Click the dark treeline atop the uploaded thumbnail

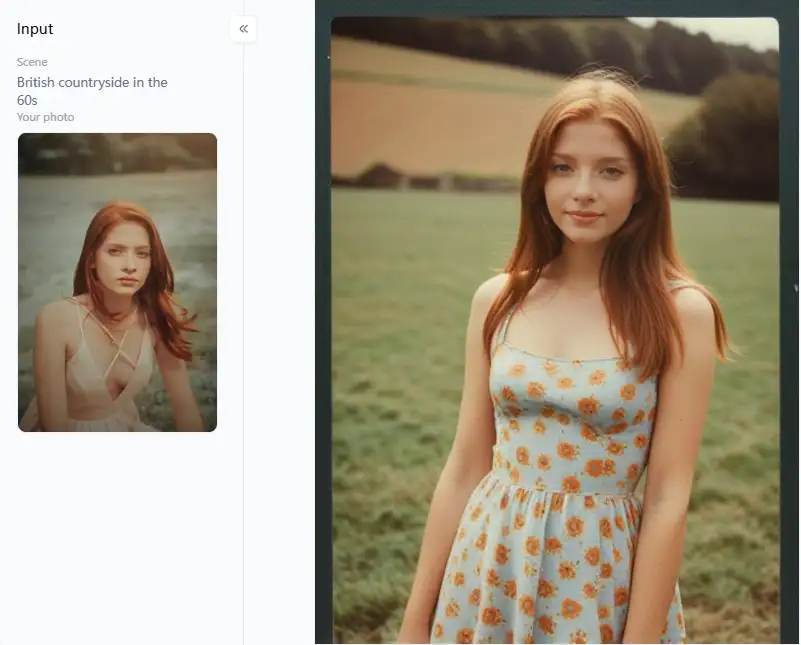pyautogui.click(x=117, y=152)
